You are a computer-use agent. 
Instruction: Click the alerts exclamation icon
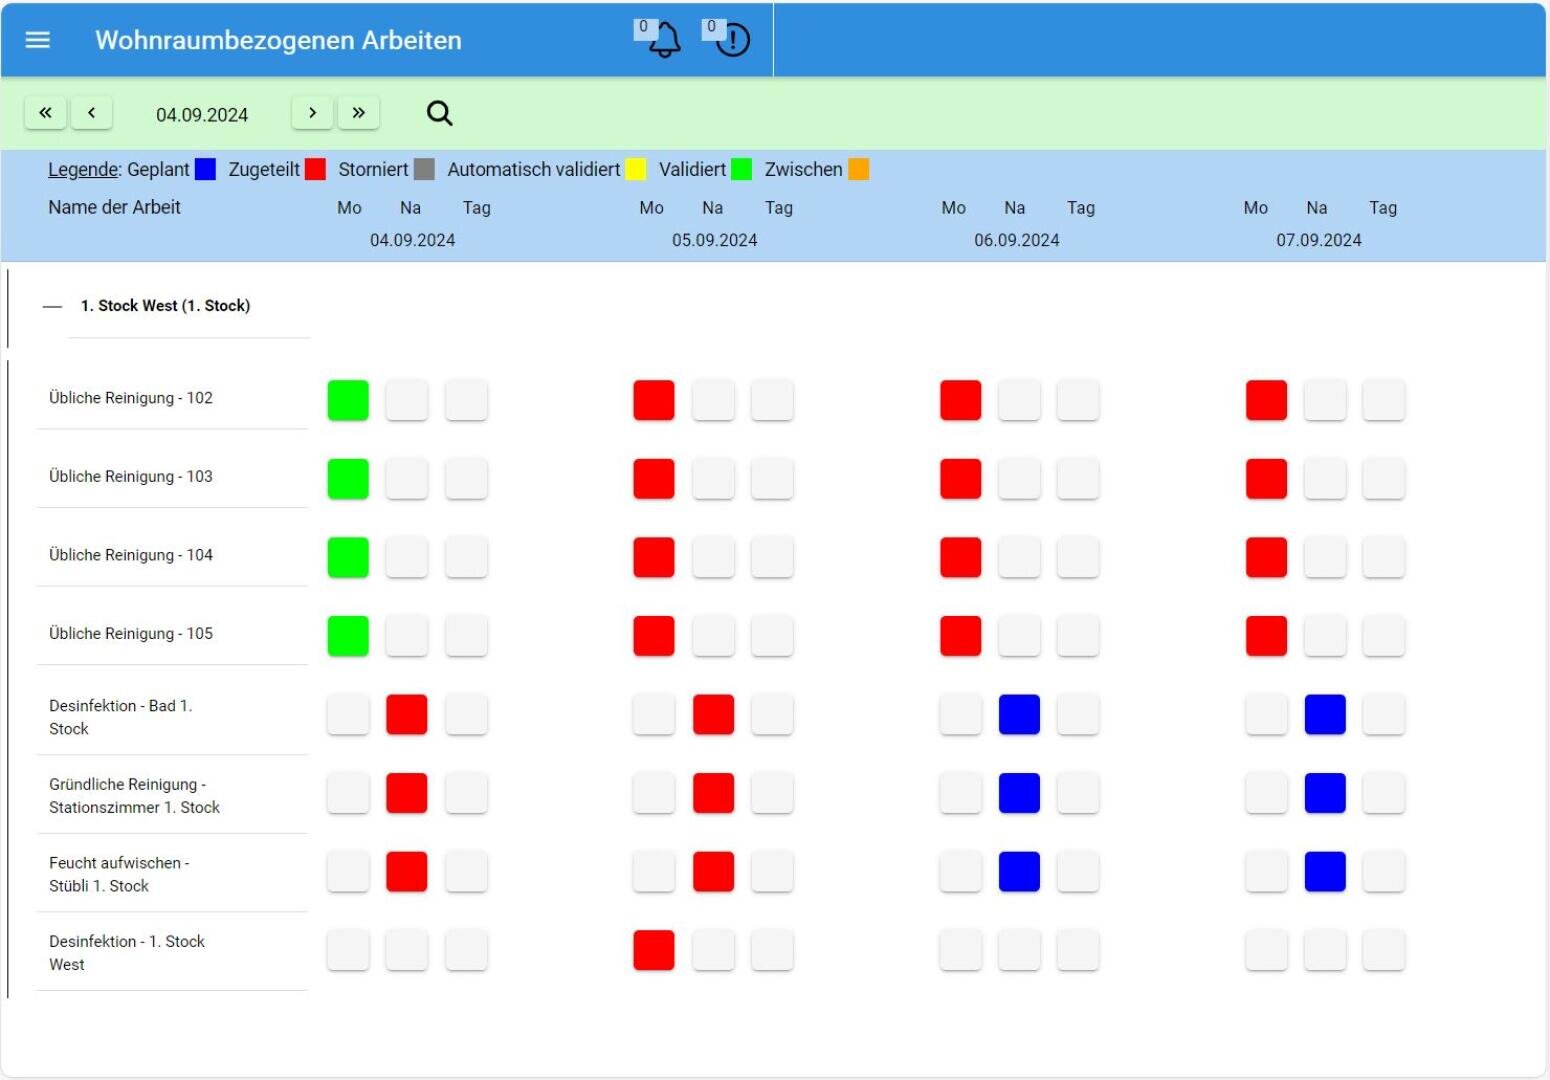[x=731, y=40]
